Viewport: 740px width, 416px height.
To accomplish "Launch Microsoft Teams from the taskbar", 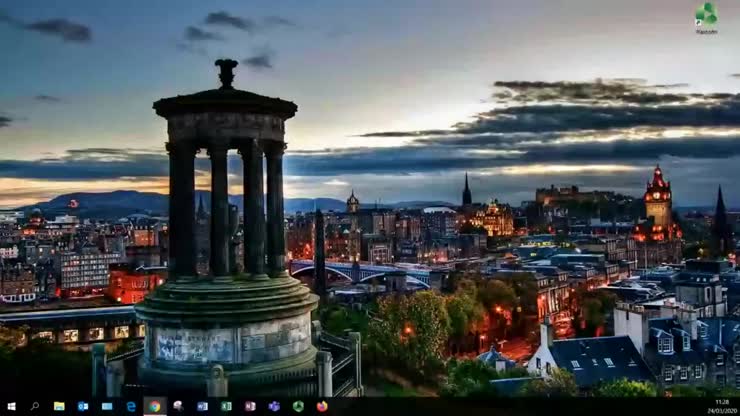I will (x=274, y=406).
